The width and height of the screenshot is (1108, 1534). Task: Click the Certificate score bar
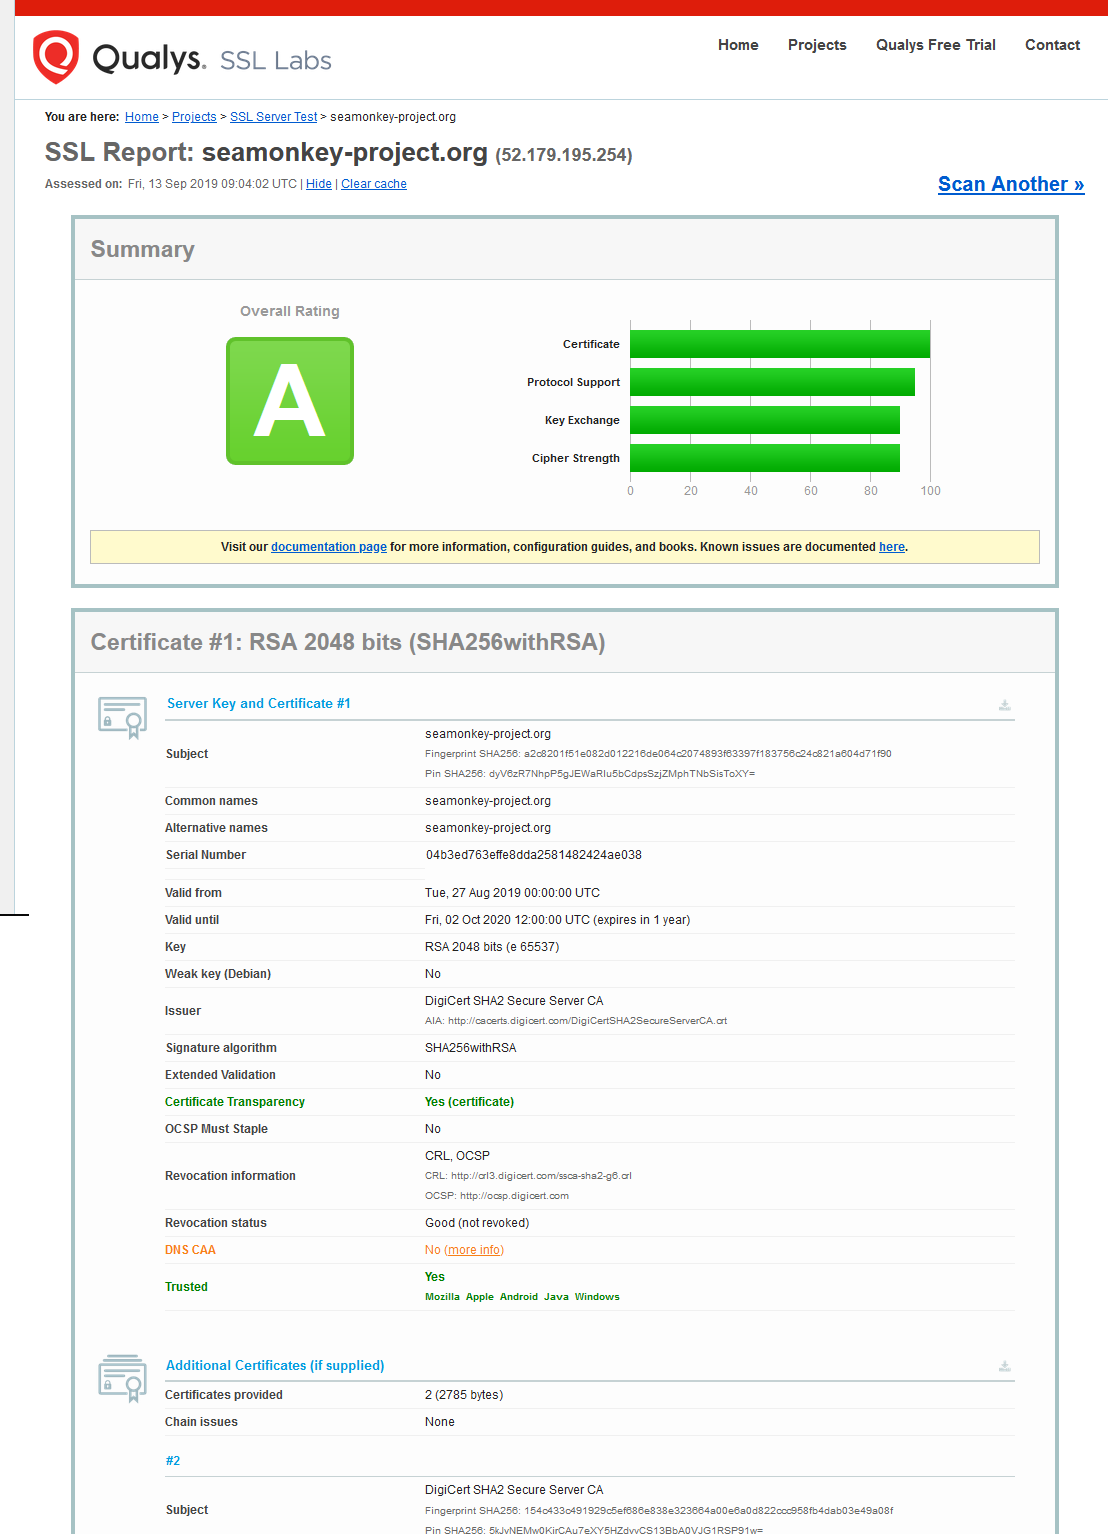tap(780, 344)
